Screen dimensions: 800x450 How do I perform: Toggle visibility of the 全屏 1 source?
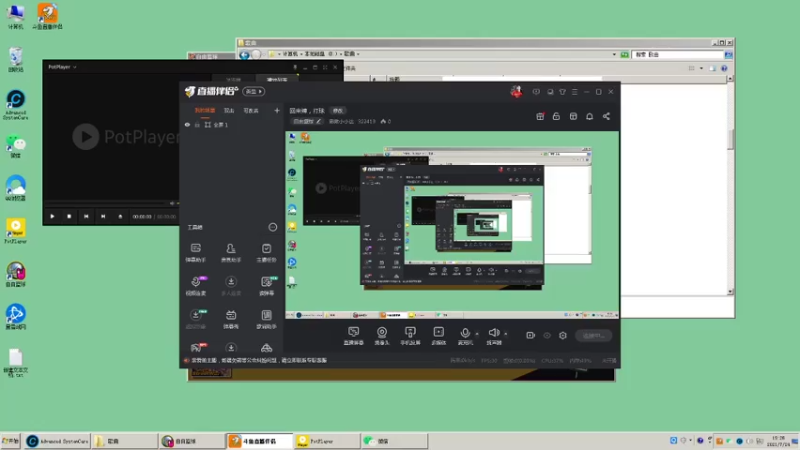[187, 124]
